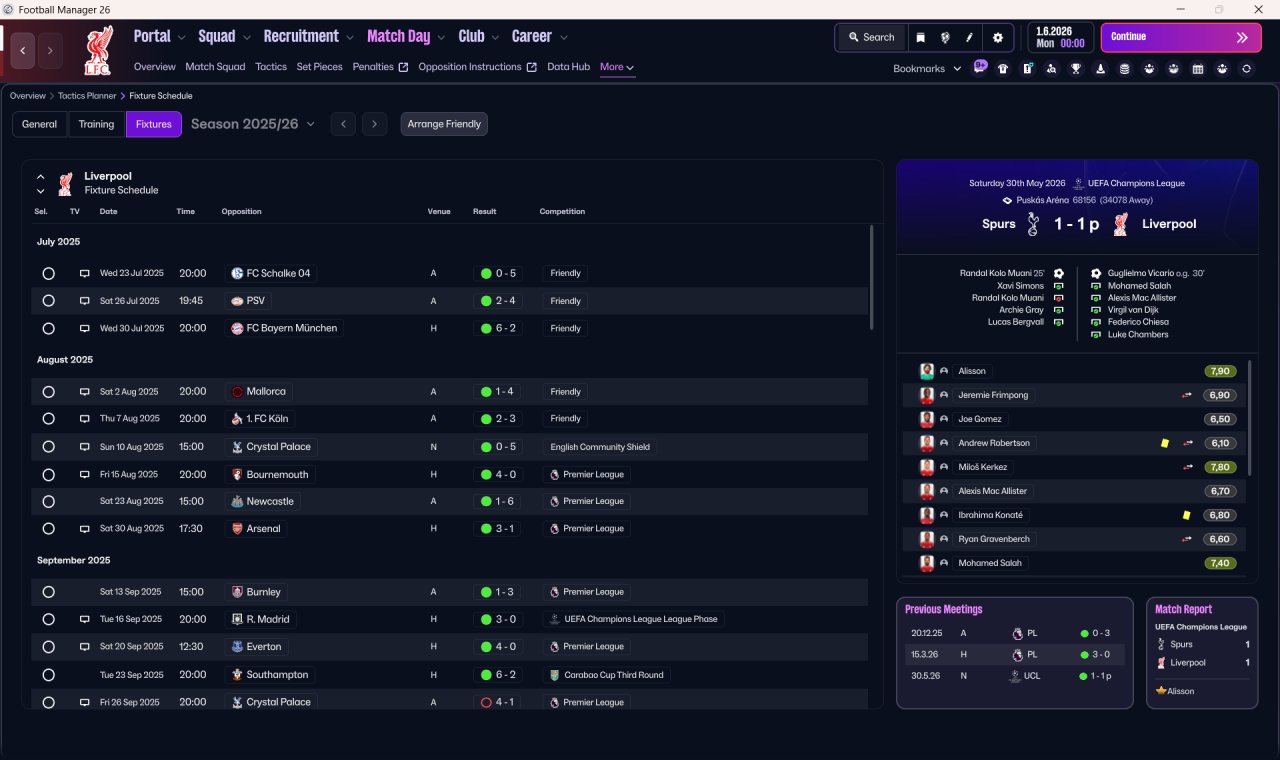Expand the Squad menu dropdown
Viewport: 1280px width, 760px height.
(x=246, y=37)
